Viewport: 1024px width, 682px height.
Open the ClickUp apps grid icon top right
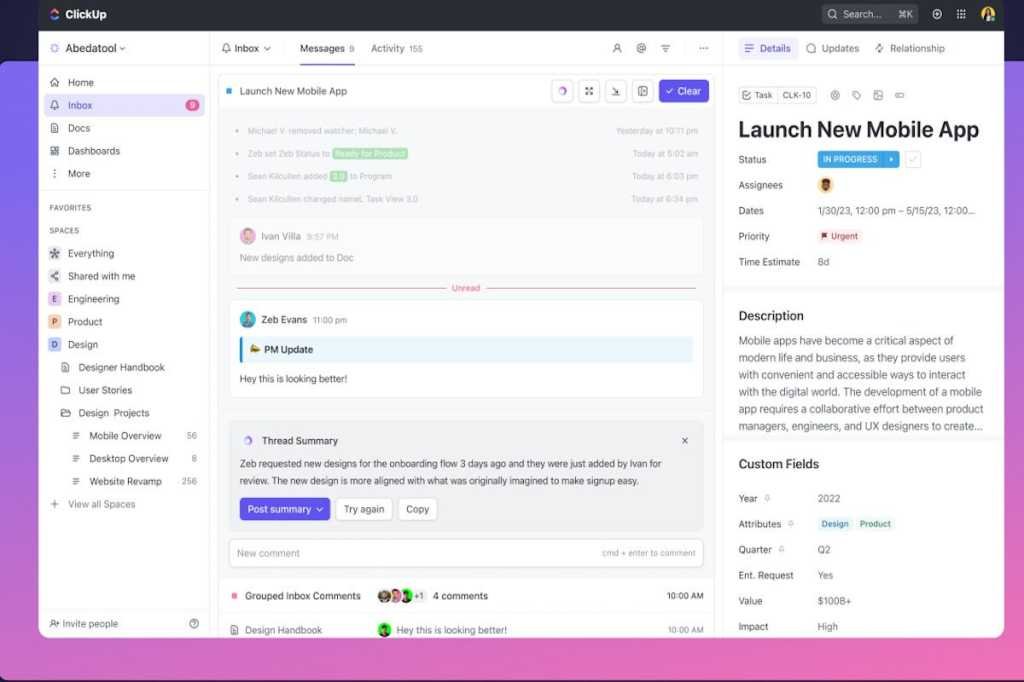click(961, 14)
